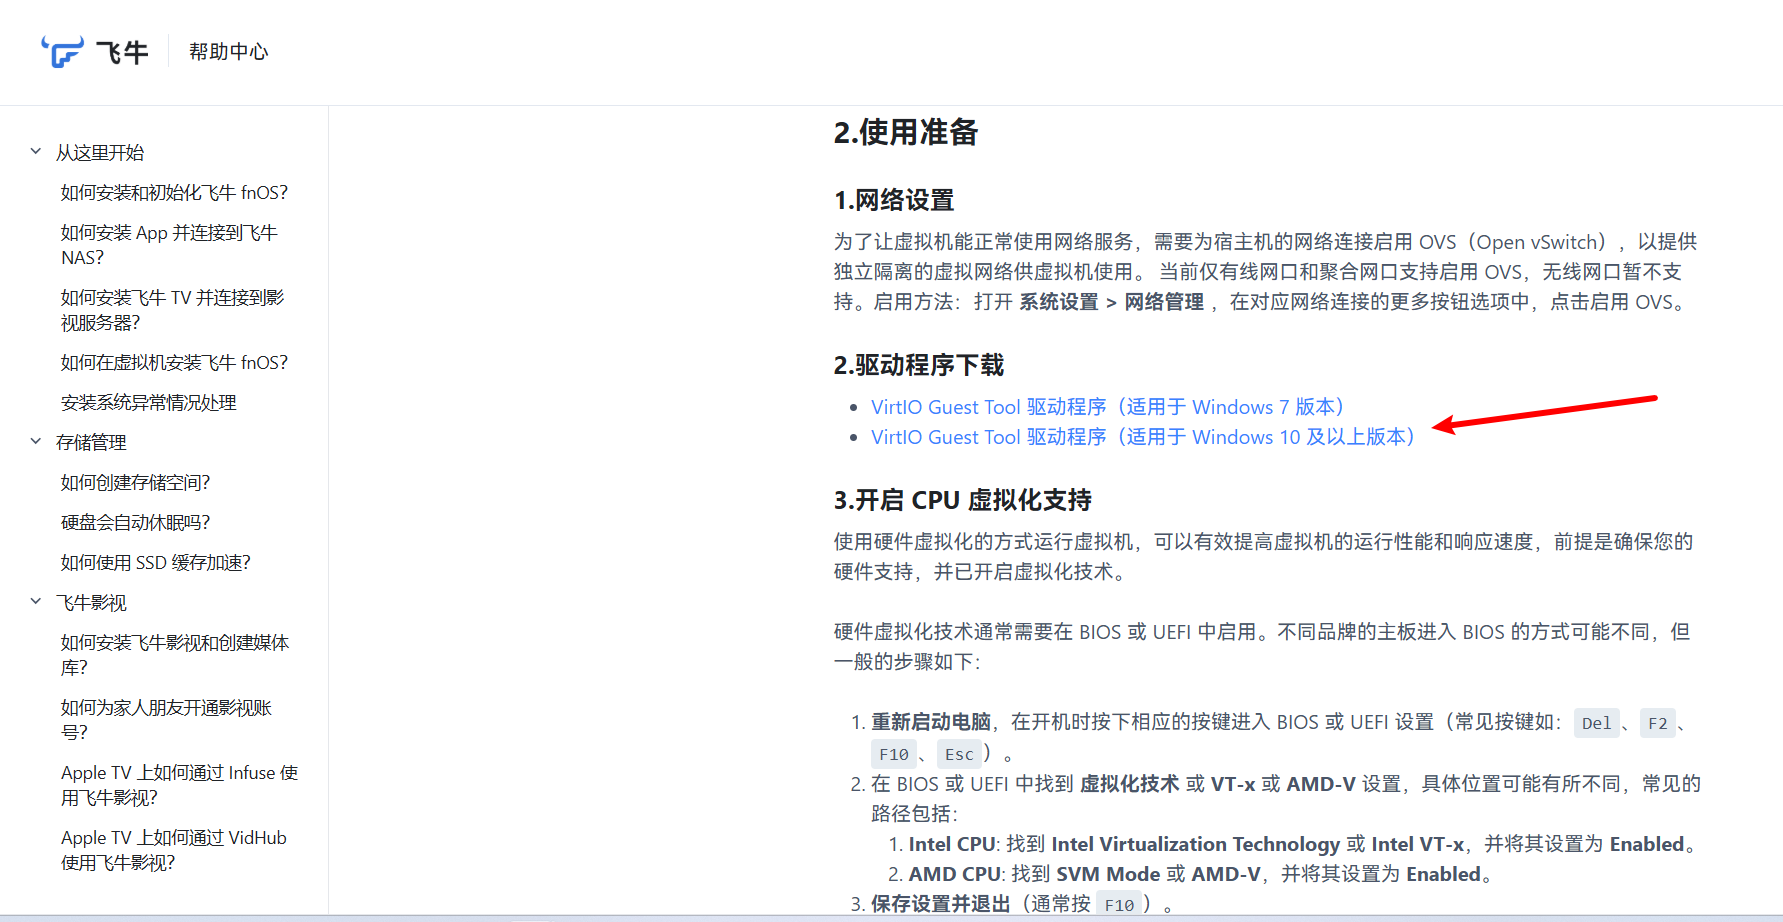The width and height of the screenshot is (1783, 922).
Task: Click the bold 虚拟化技术 text
Action: (x=1130, y=784)
